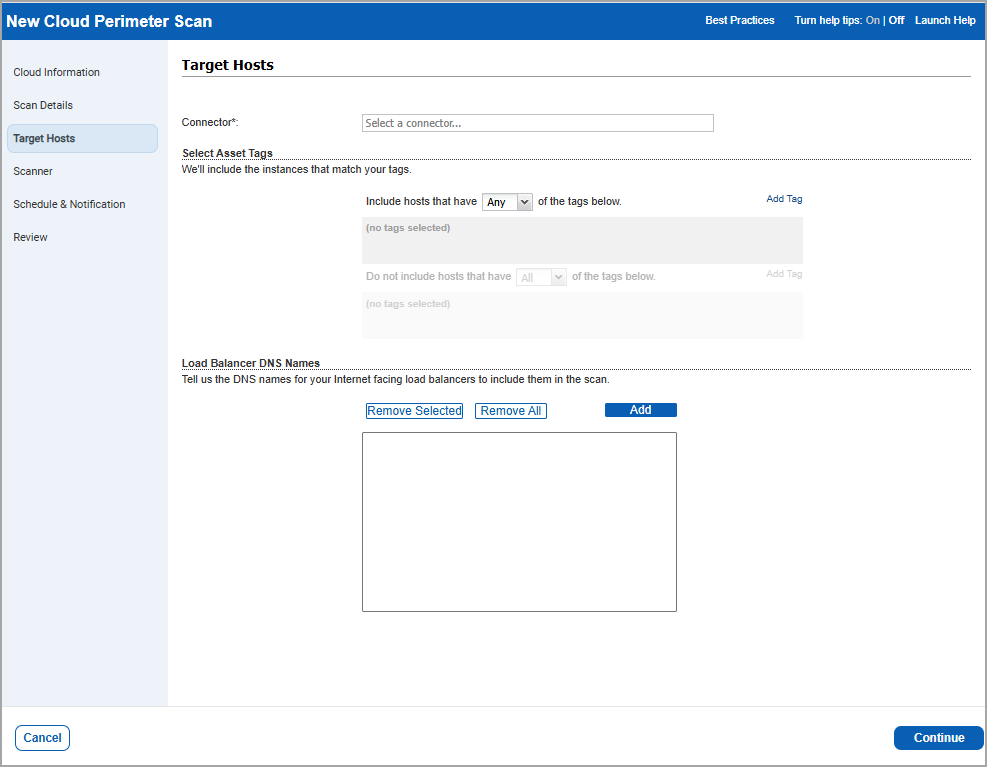This screenshot has width=987, height=767.
Task: Click Continue to proceed
Action: tap(938, 738)
